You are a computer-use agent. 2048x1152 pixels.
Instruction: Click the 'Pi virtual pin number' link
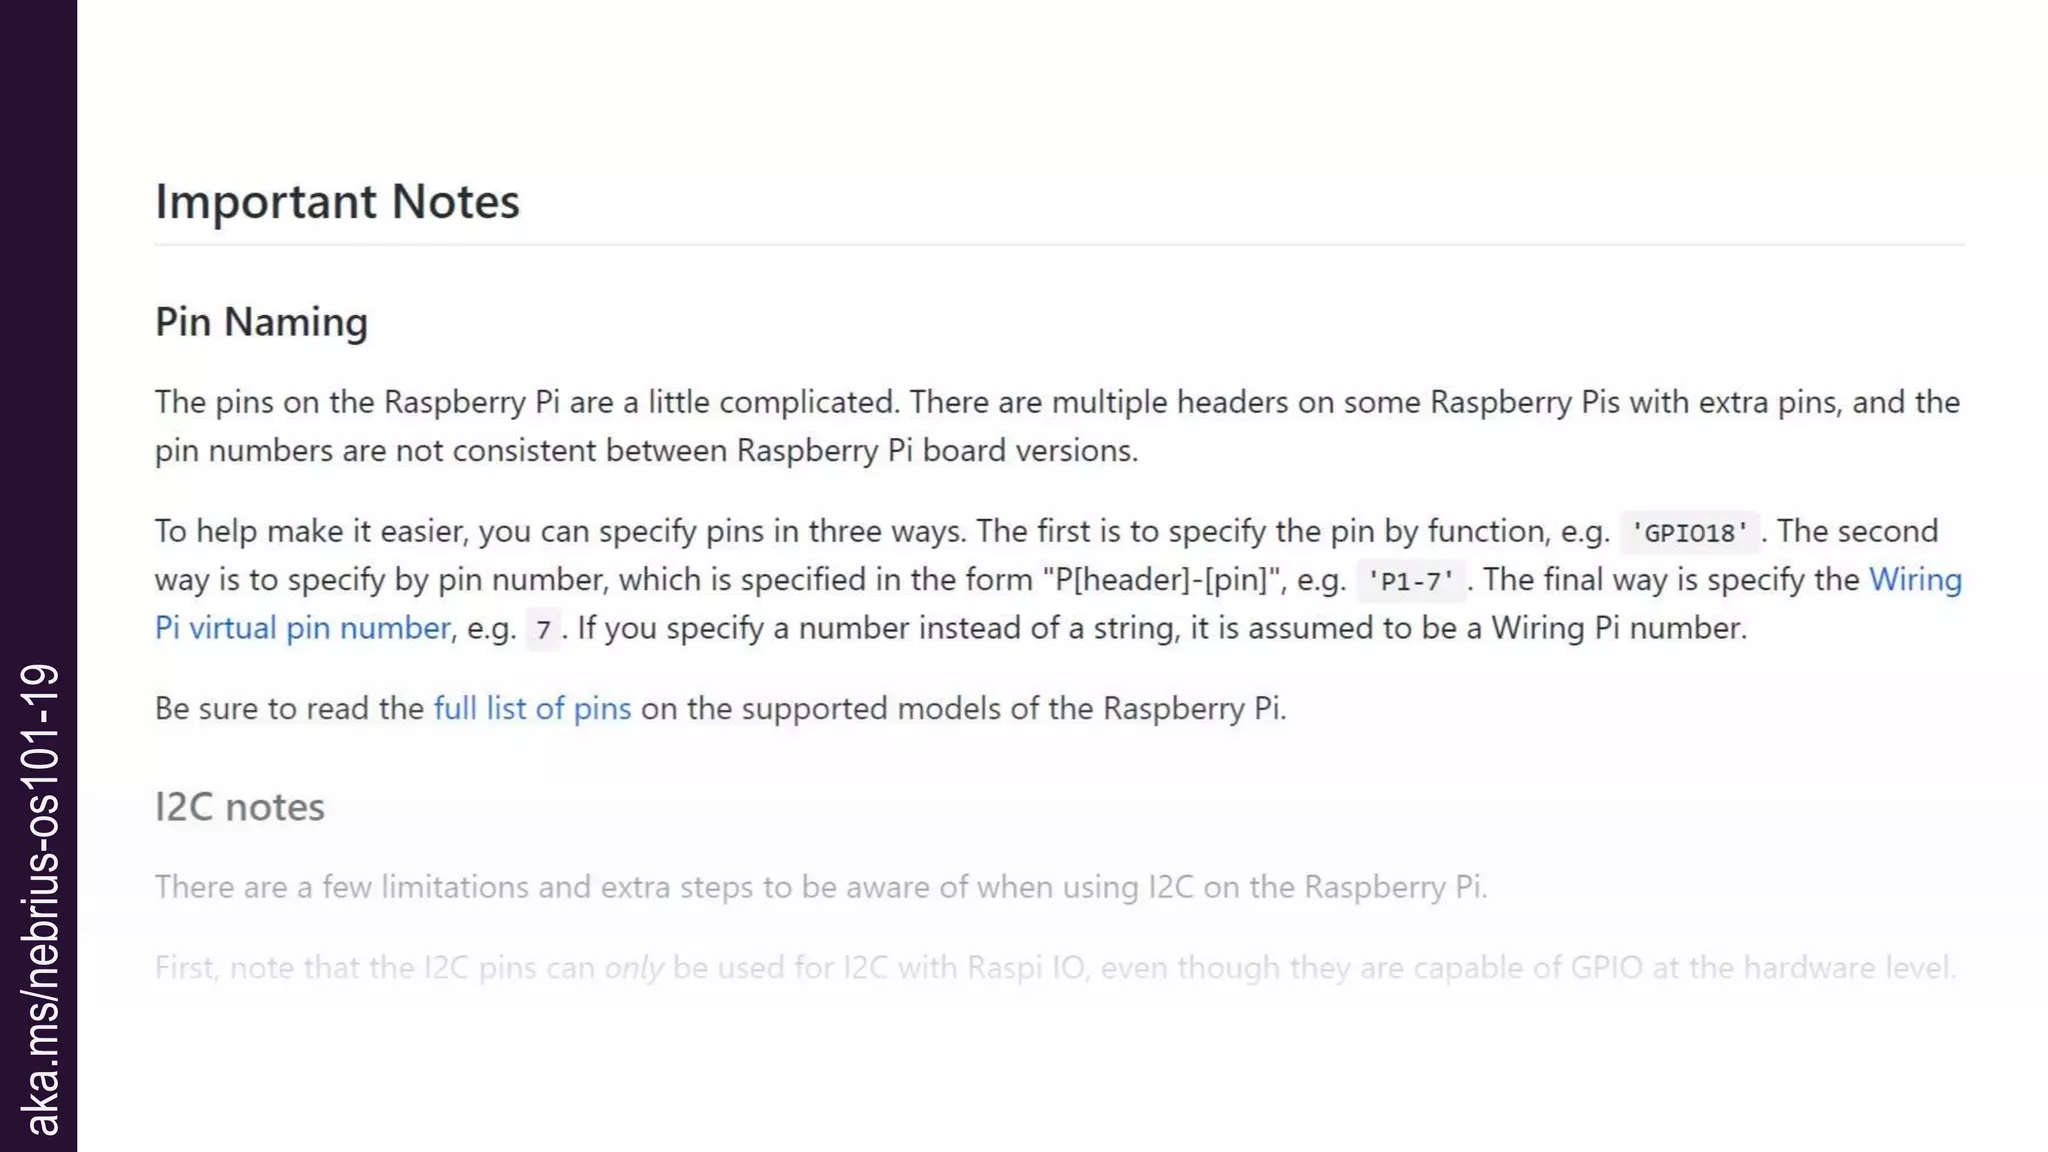(302, 628)
